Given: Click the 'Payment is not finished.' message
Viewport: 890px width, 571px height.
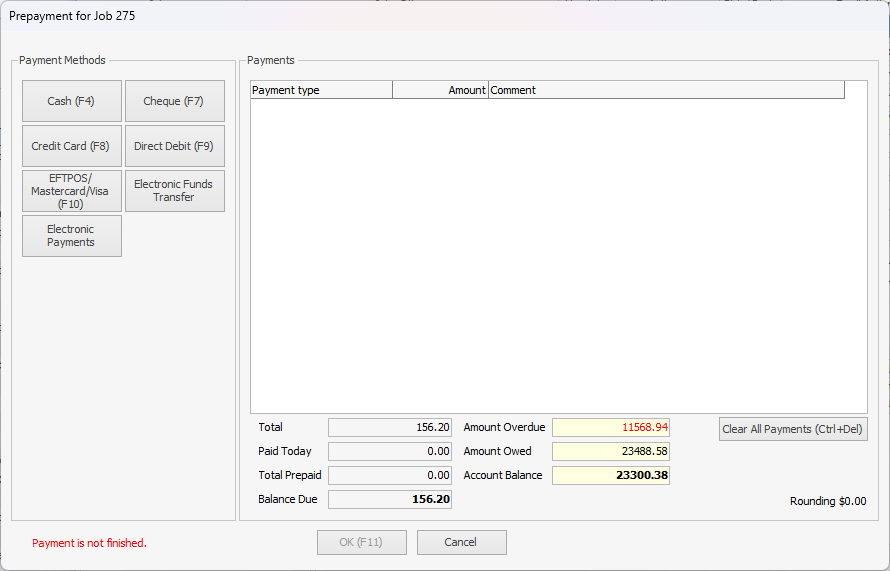Looking at the screenshot, I should (89, 543).
